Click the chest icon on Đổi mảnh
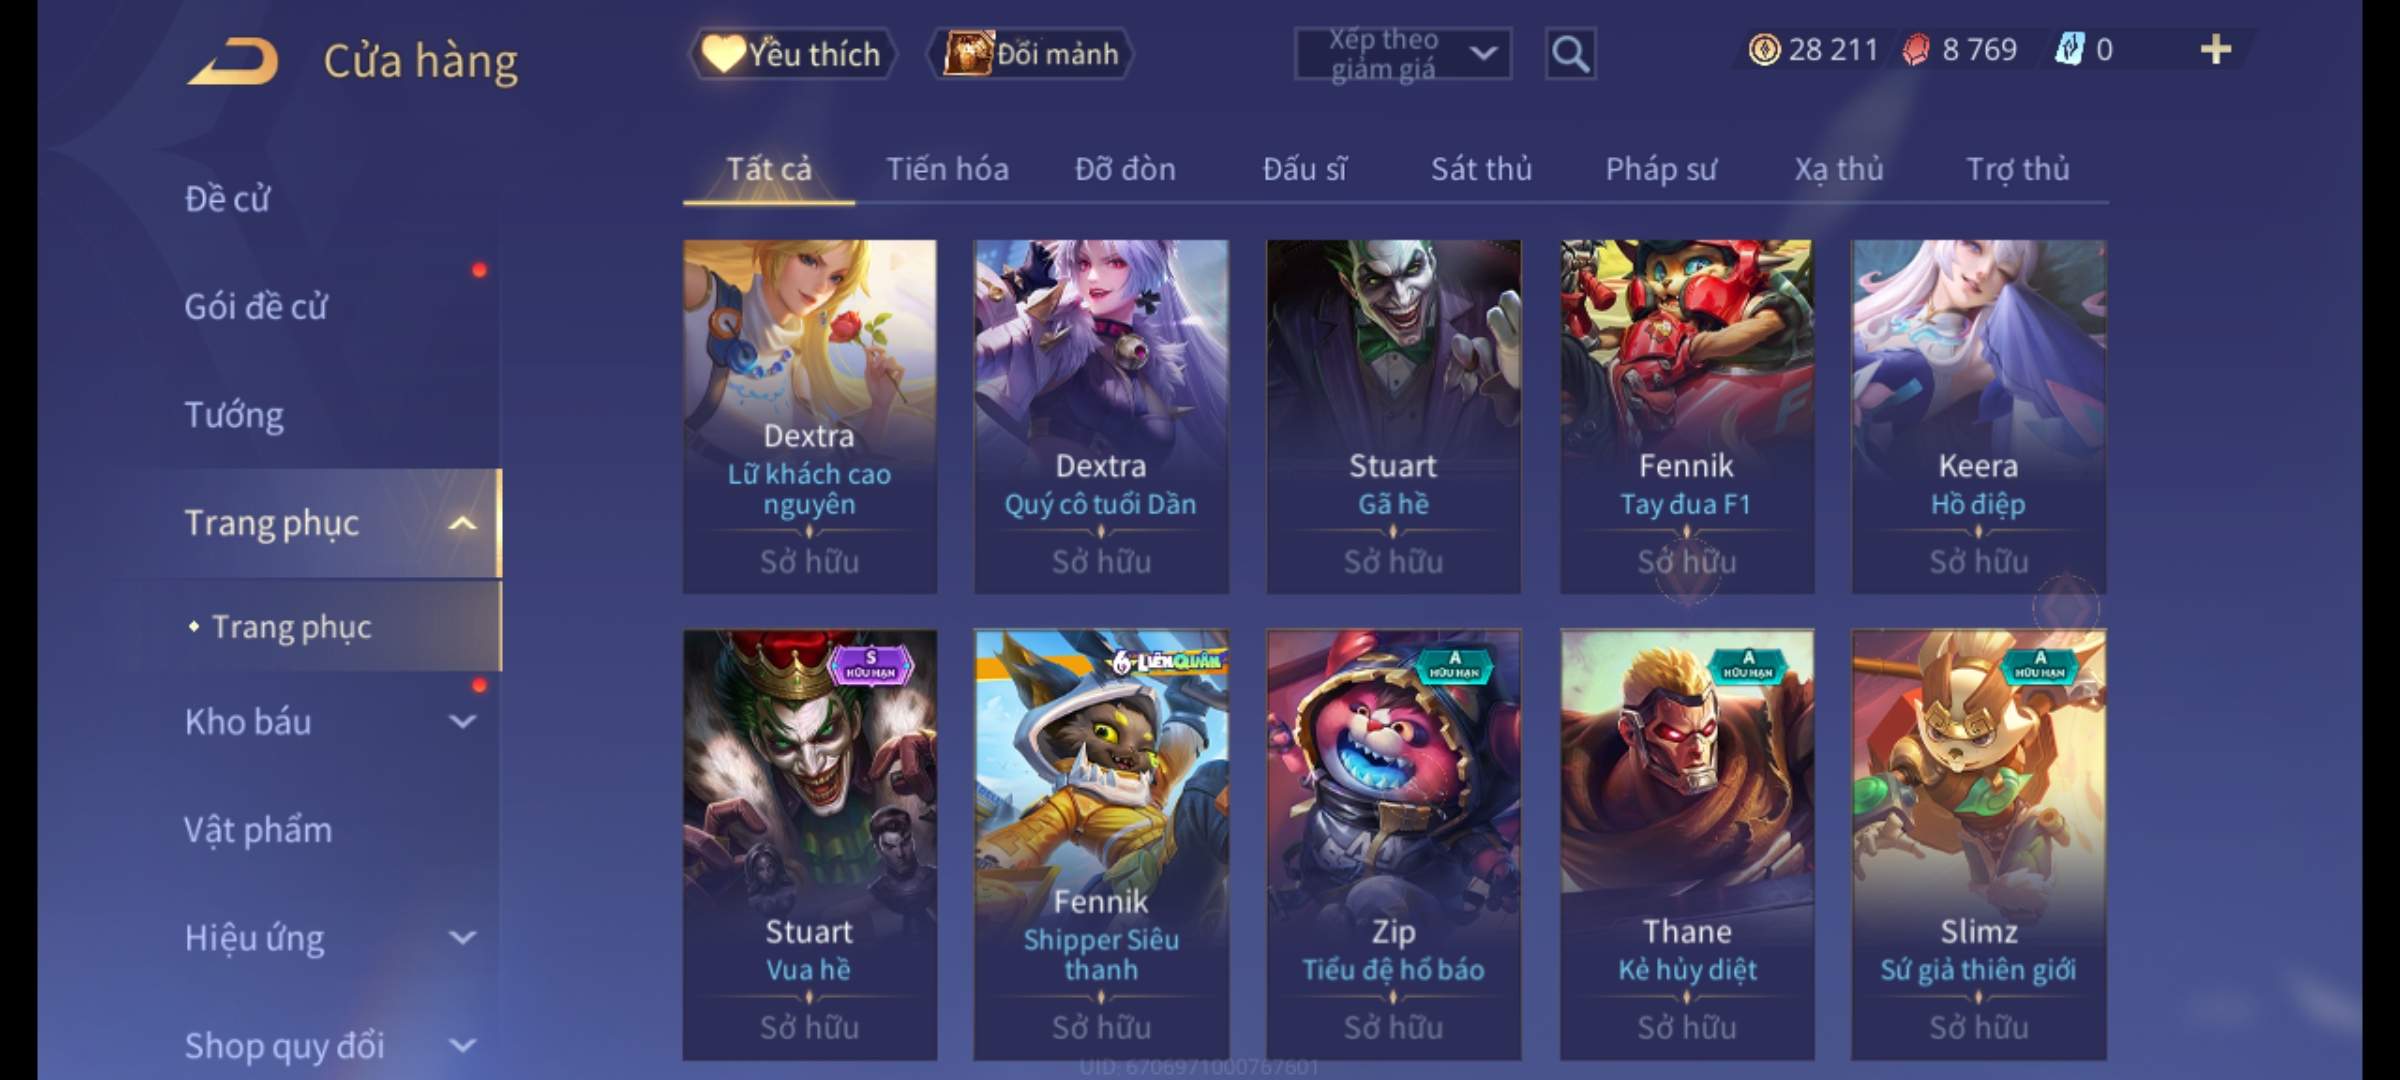The height and width of the screenshot is (1080, 2400). [x=967, y=53]
